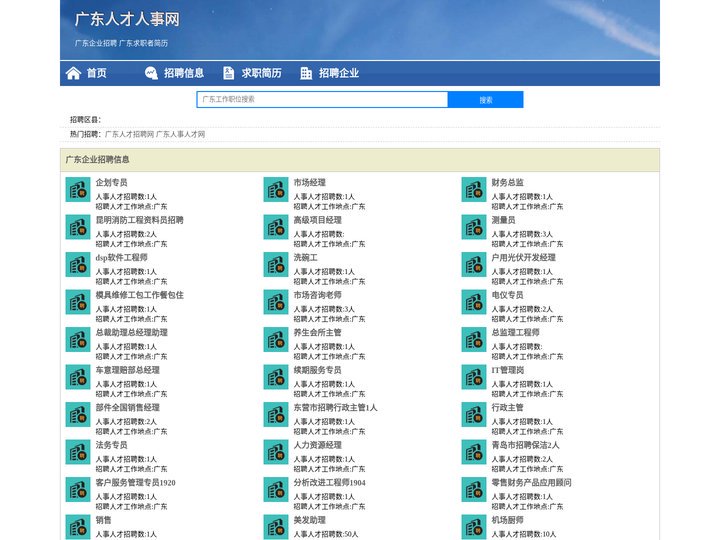Image resolution: width=720 pixels, height=540 pixels.
Task: Click the job icon next to IT管理岗
Action: [x=474, y=377]
